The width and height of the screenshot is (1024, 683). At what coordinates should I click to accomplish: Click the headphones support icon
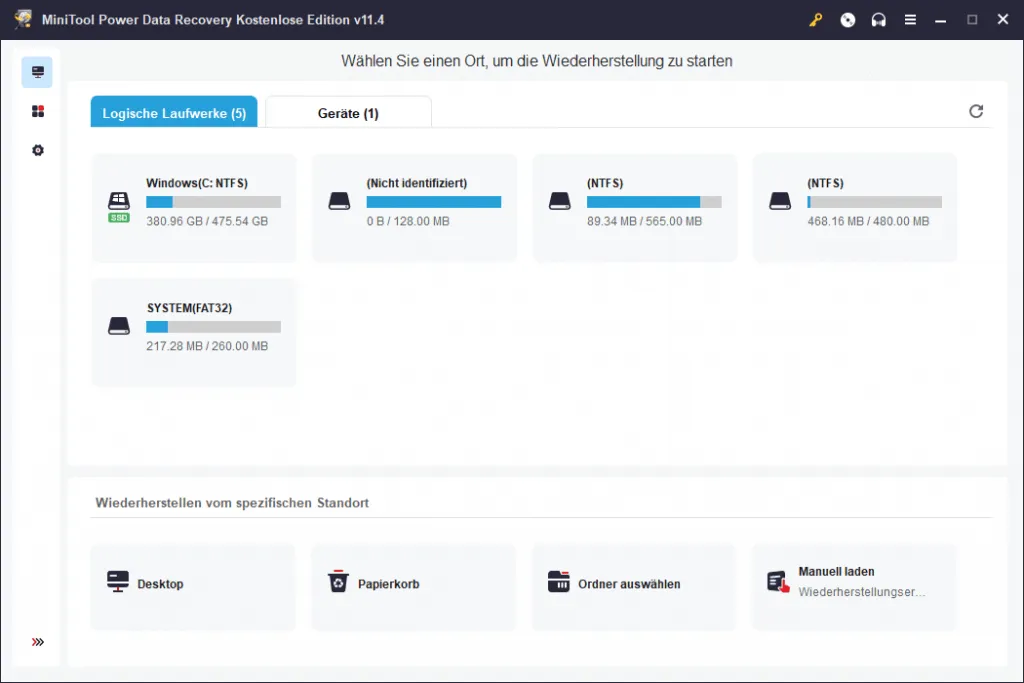click(x=879, y=20)
